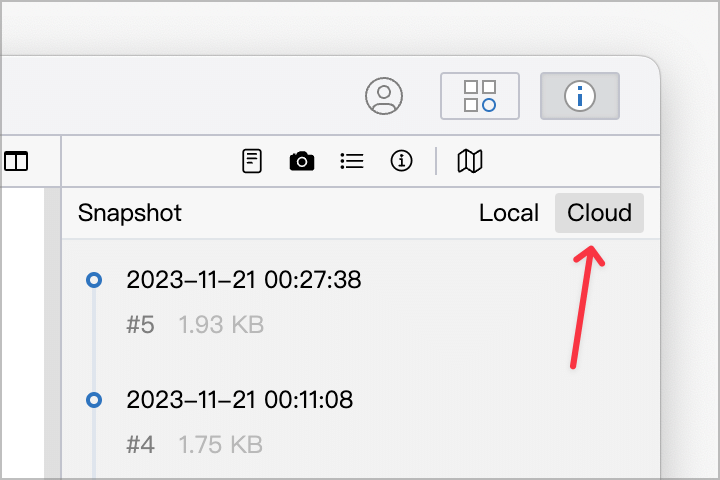The height and width of the screenshot is (480, 720).
Task: Switch to the Local snapshots tab
Action: (509, 213)
